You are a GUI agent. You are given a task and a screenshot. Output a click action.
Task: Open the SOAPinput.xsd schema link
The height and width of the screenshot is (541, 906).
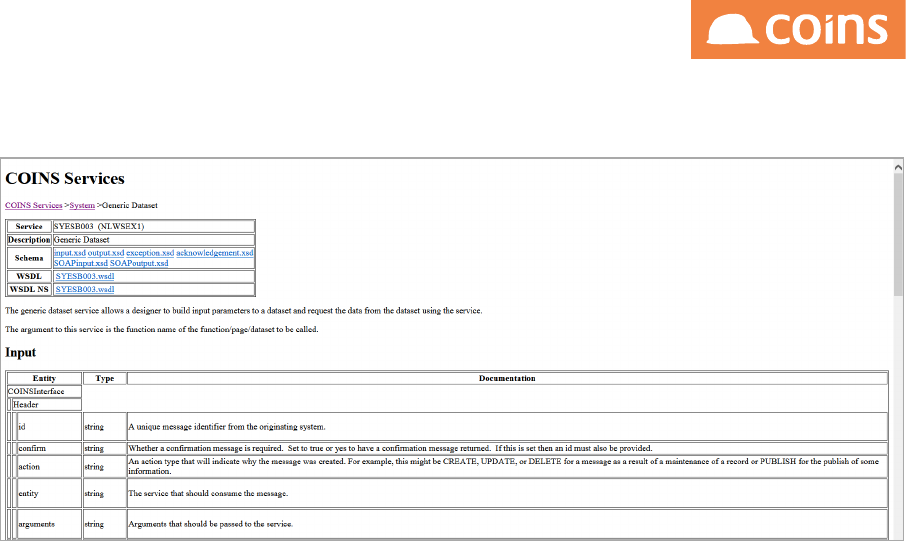tap(80, 263)
